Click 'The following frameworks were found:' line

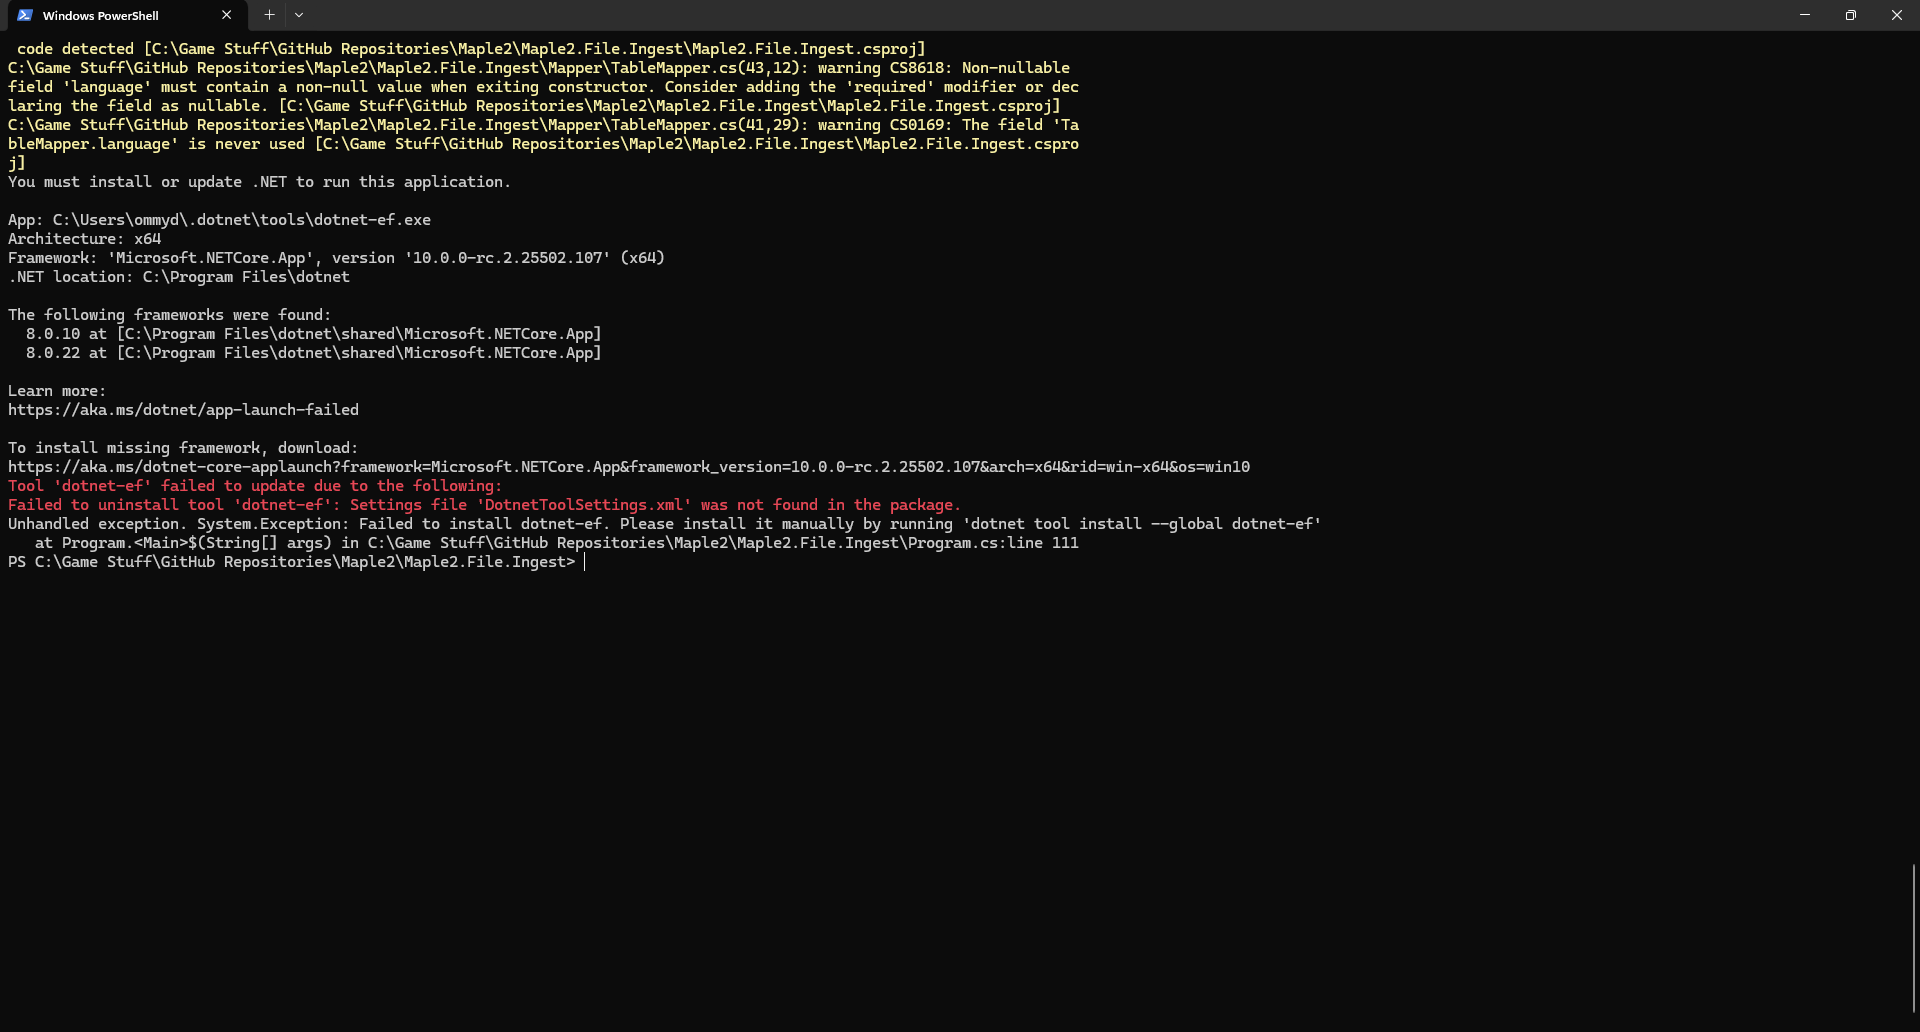[x=169, y=315]
